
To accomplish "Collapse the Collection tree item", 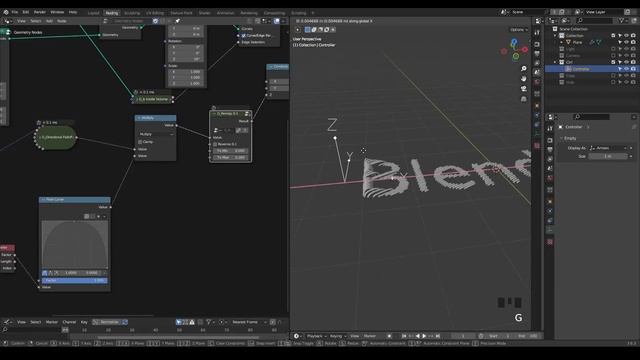I will [x=555, y=36].
